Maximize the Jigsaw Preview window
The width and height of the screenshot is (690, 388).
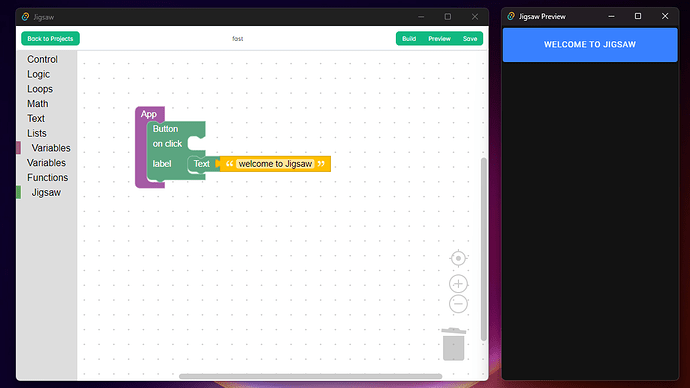[x=638, y=16]
